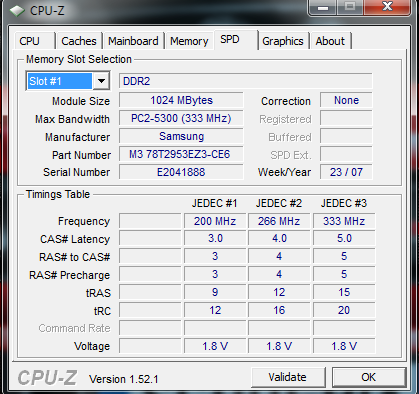Minimize the CPU-Z window
419x394 pixels.
[x=323, y=7]
